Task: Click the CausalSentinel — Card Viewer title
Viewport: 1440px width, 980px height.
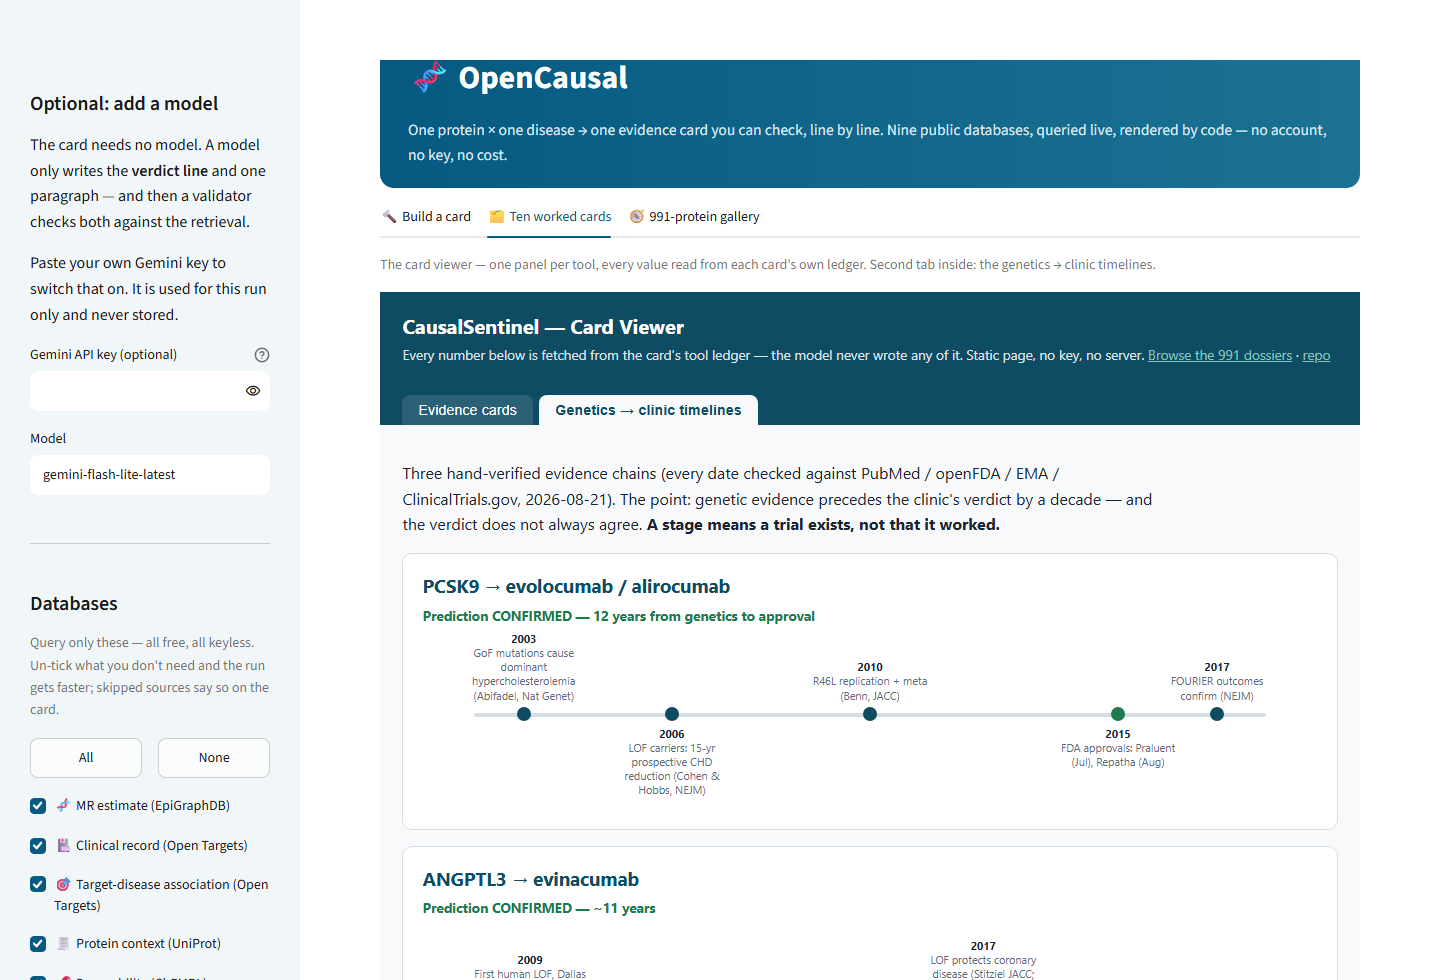Action: [543, 327]
